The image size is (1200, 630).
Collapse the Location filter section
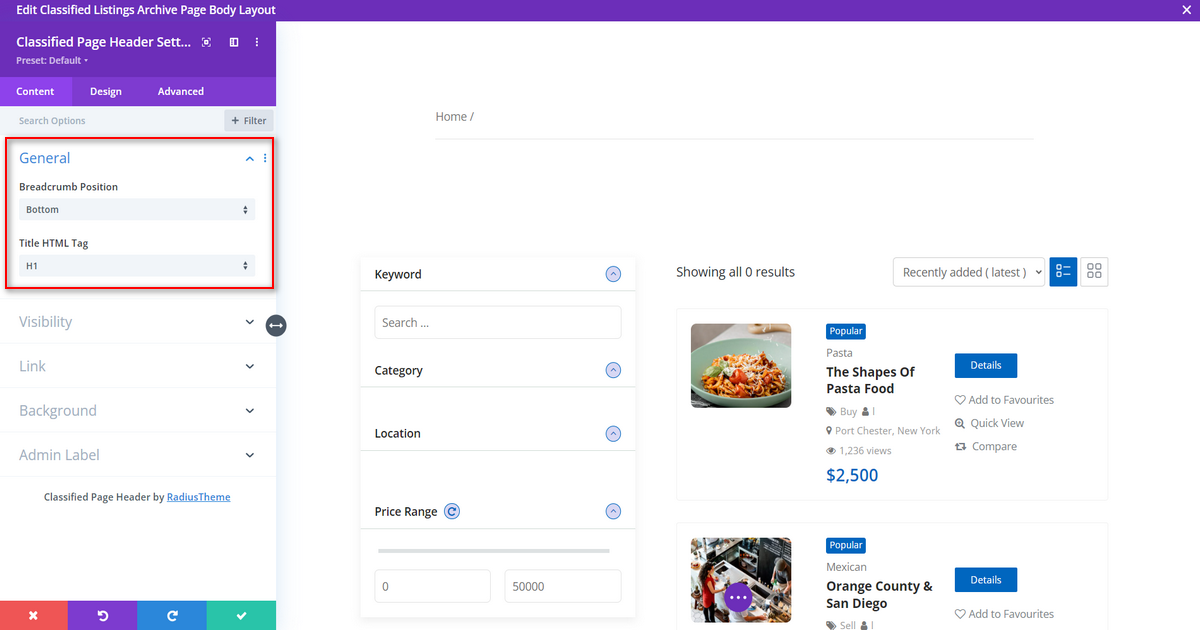coord(613,433)
